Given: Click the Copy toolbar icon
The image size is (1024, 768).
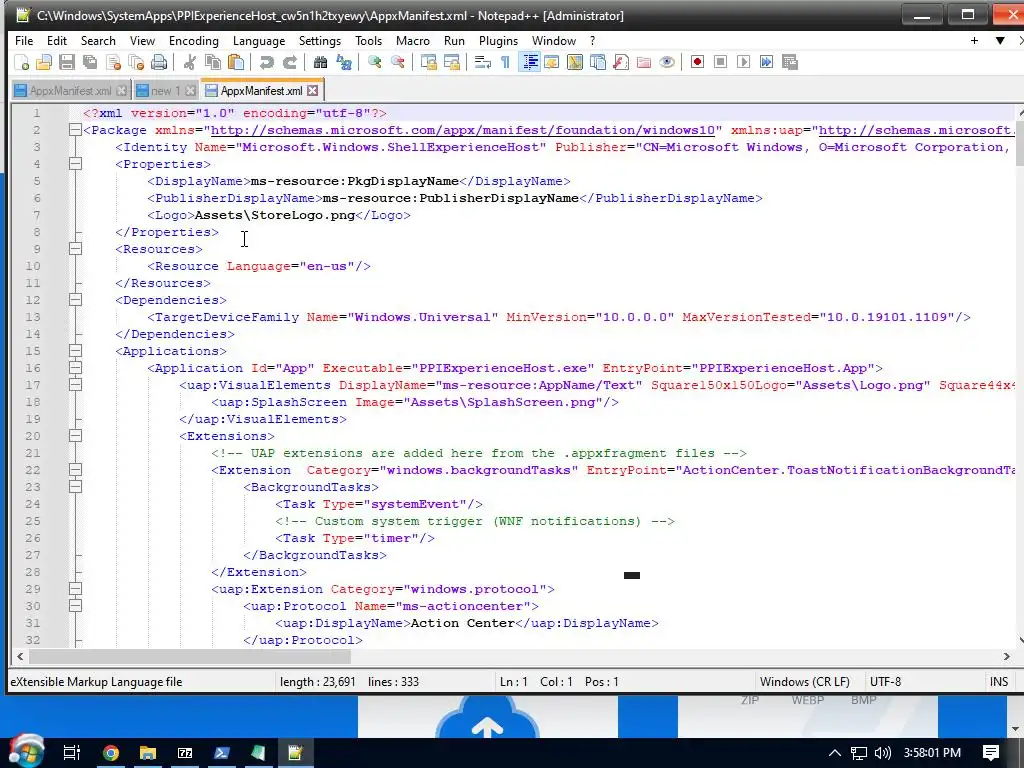Looking at the screenshot, I should pyautogui.click(x=213, y=62).
